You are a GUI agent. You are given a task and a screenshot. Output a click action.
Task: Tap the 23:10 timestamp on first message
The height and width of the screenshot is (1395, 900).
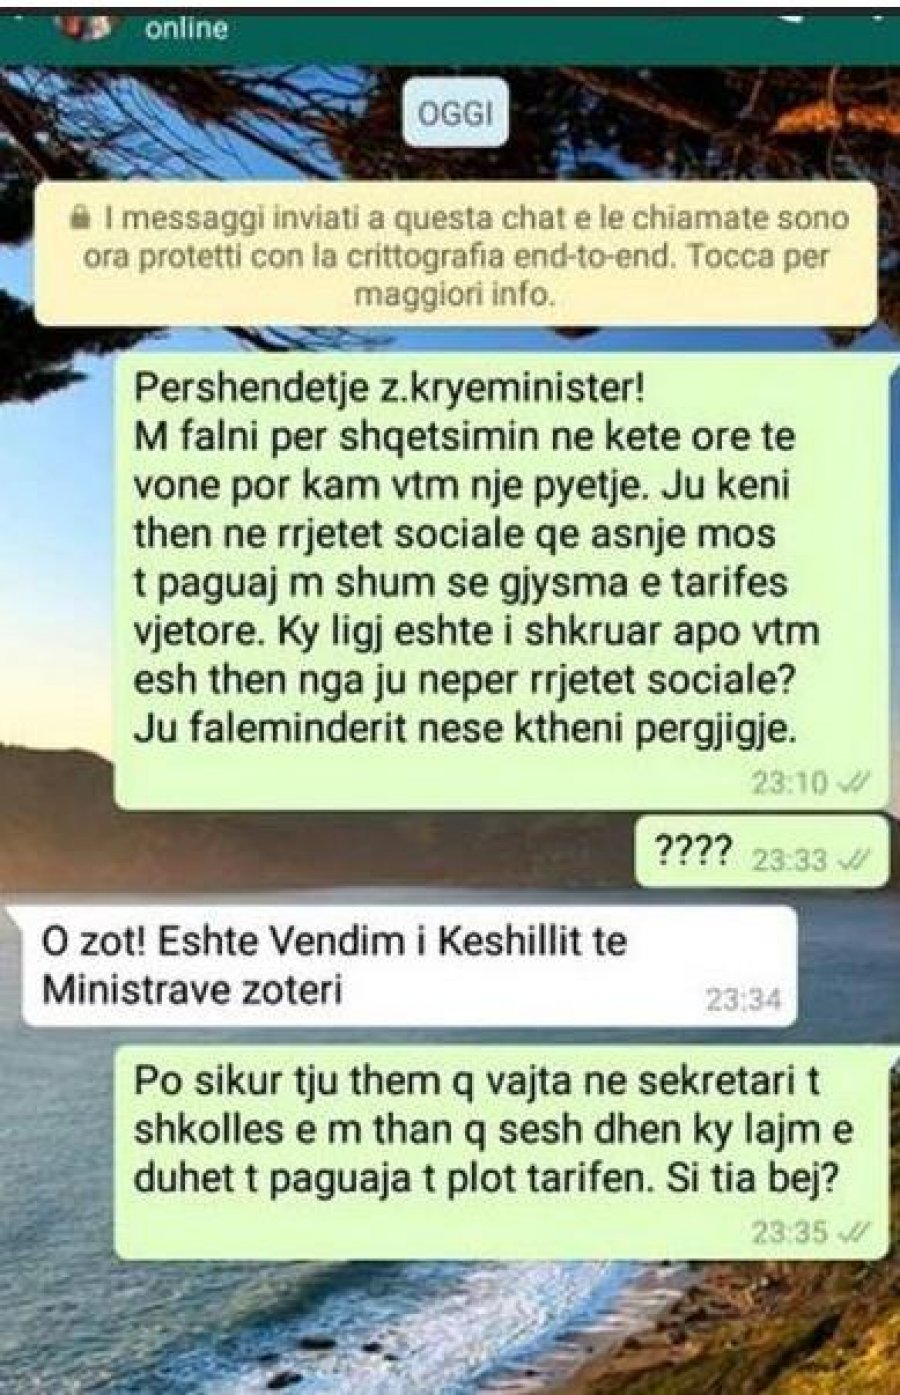coord(790,783)
